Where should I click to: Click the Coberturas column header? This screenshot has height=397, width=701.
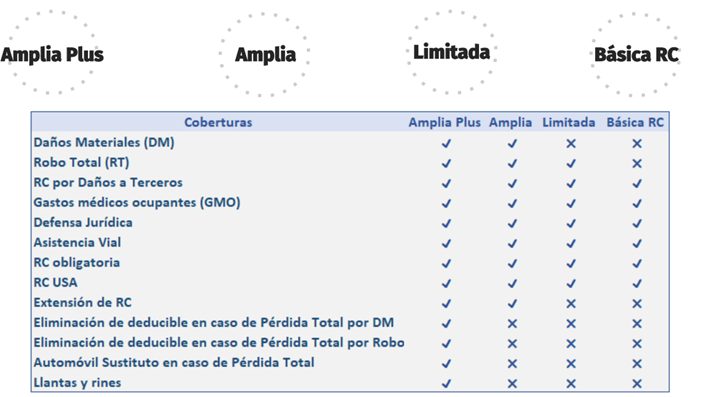[218, 122]
